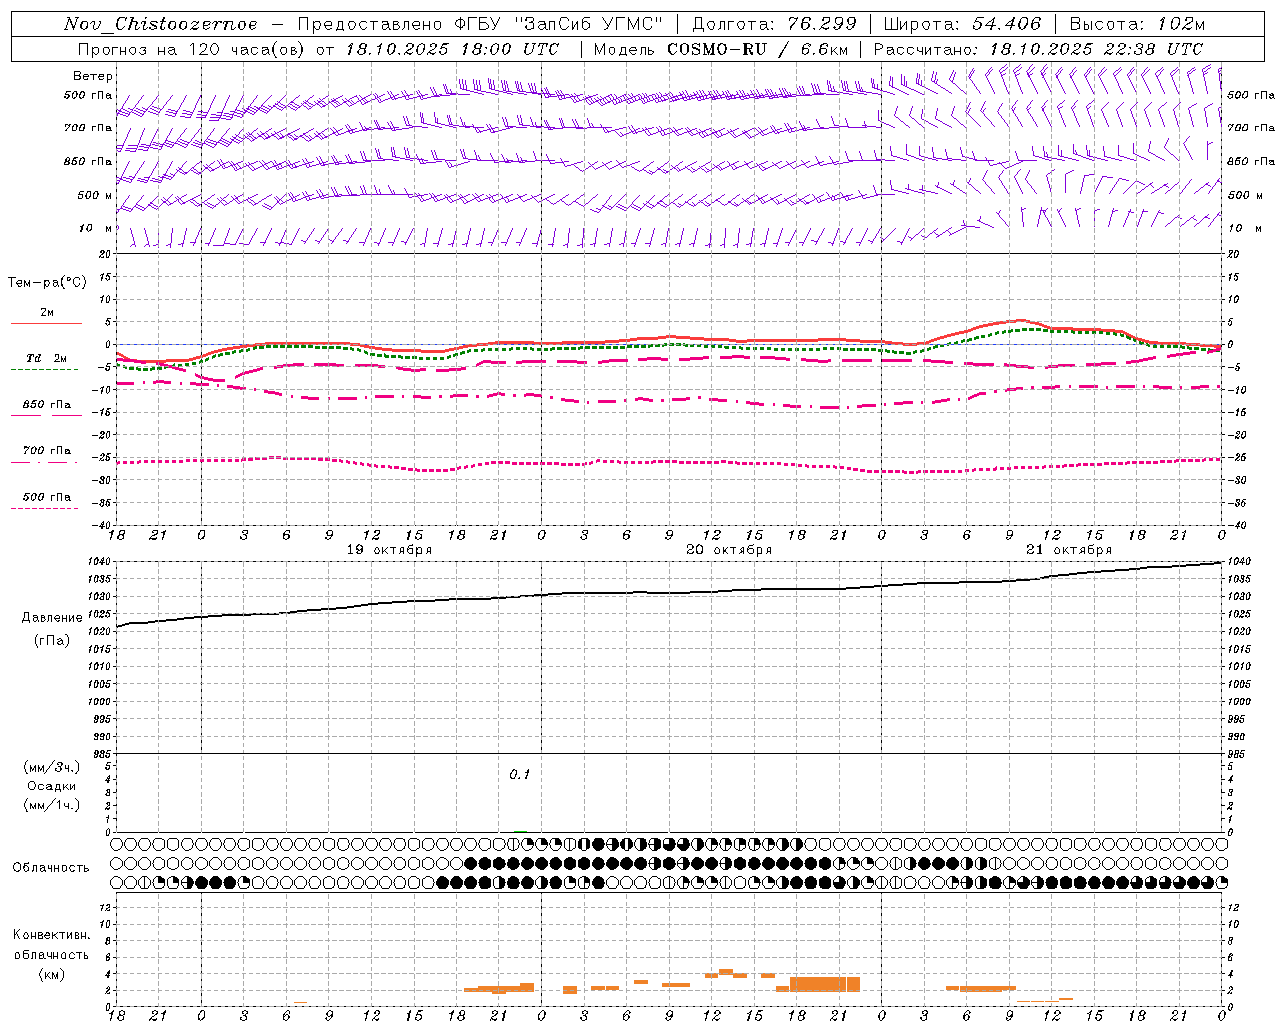Select the 'Осадки' precipitation label
Image resolution: width=1280 pixels, height=1024 pixels.
52,786
